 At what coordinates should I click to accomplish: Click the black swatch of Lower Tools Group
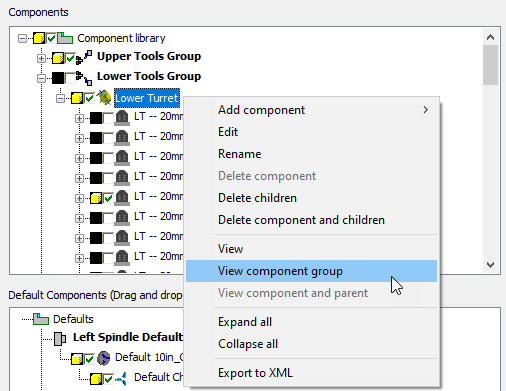(58, 78)
